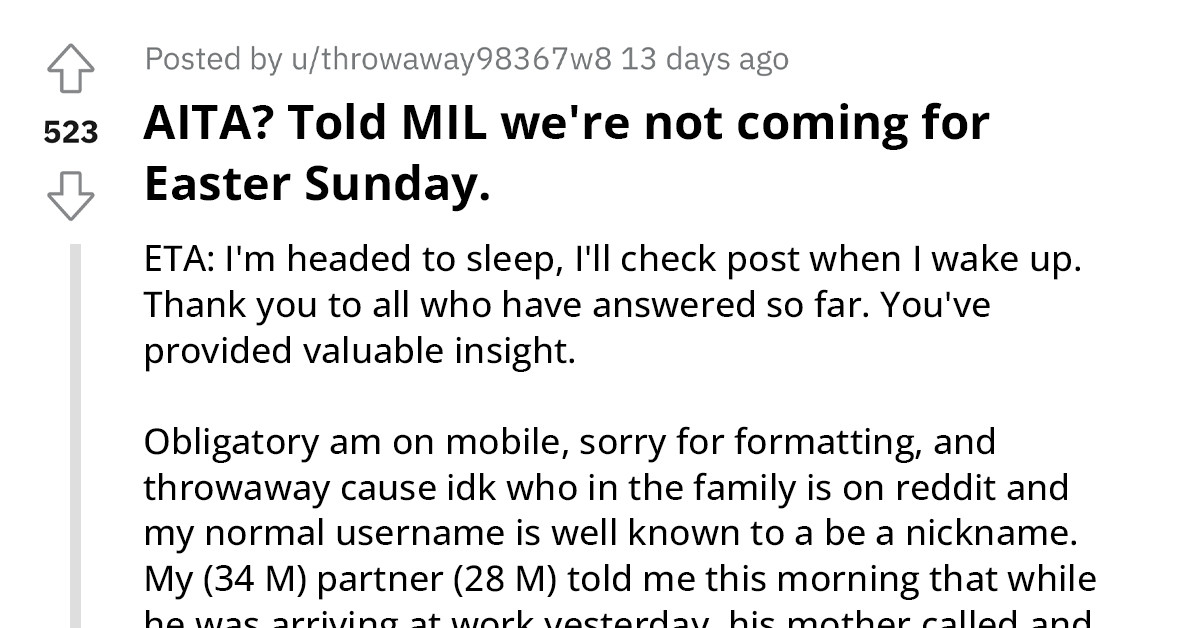Toggle vote state by clicking the up arrow
This screenshot has width=1200, height=628.
[69, 68]
